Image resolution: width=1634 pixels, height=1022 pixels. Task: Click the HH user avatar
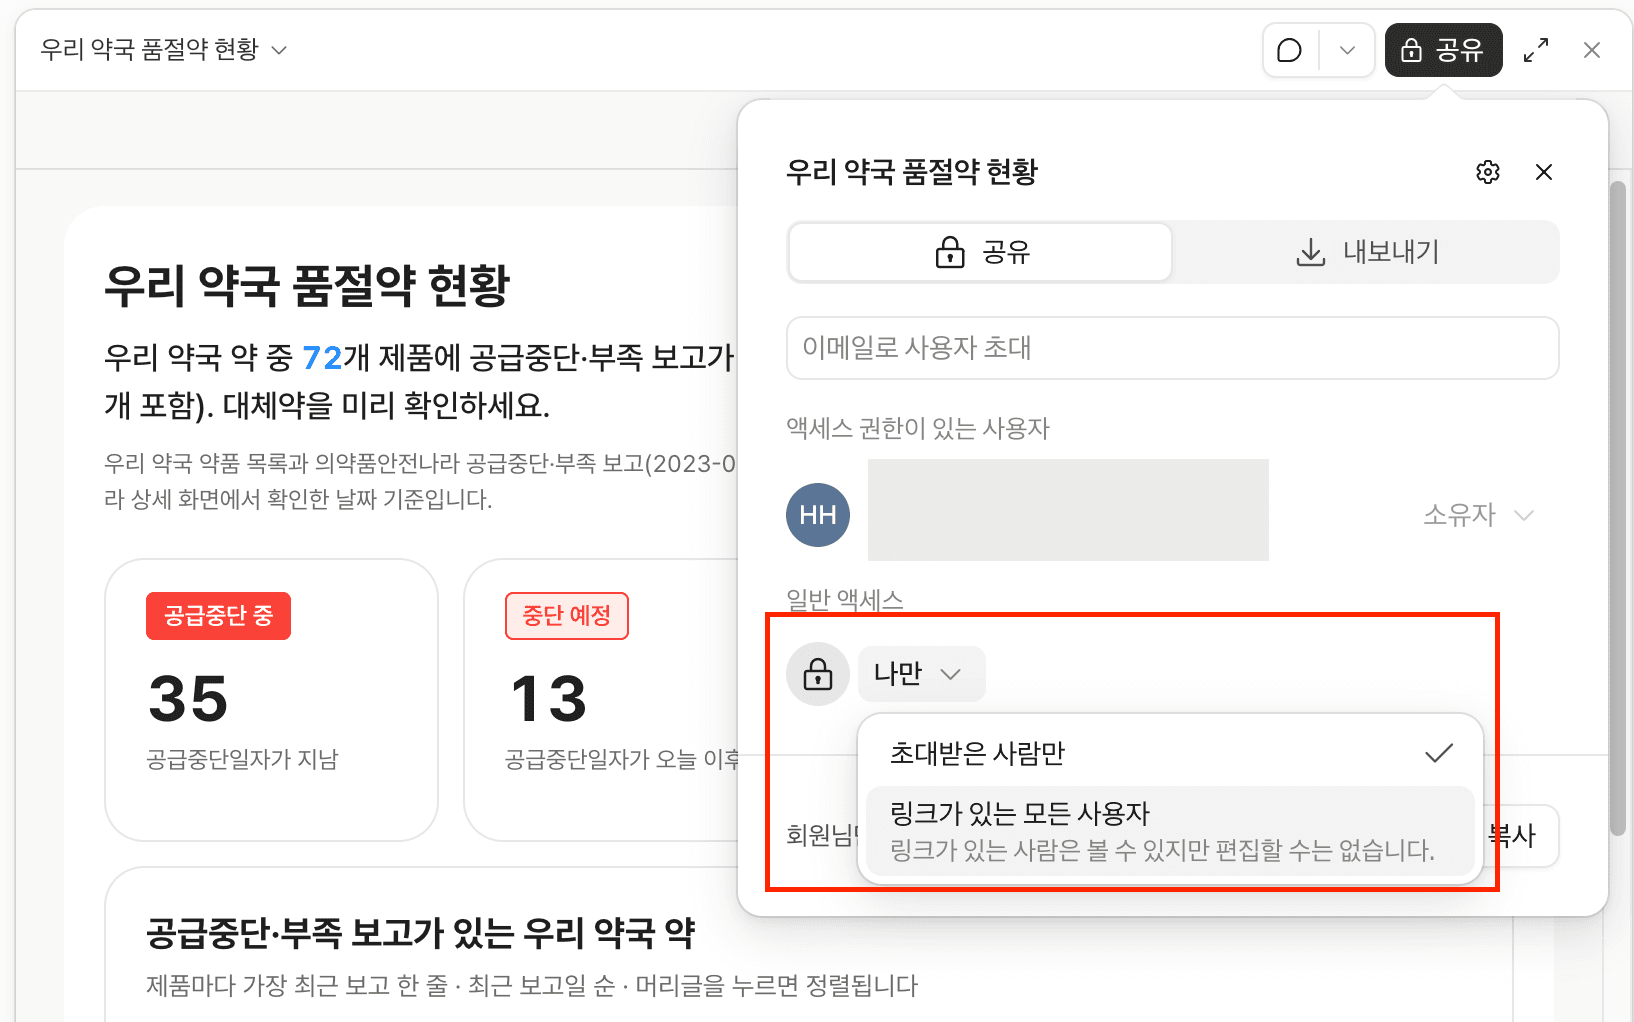pyautogui.click(x=818, y=515)
